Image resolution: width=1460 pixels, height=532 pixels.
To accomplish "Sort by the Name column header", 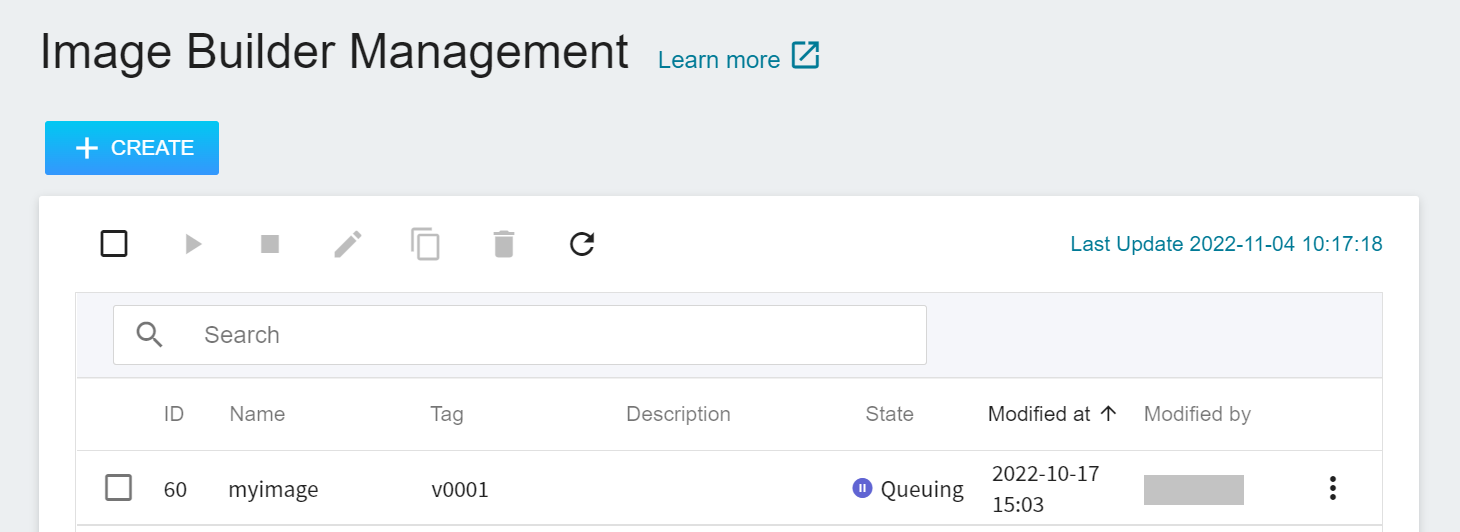I will point(257,414).
